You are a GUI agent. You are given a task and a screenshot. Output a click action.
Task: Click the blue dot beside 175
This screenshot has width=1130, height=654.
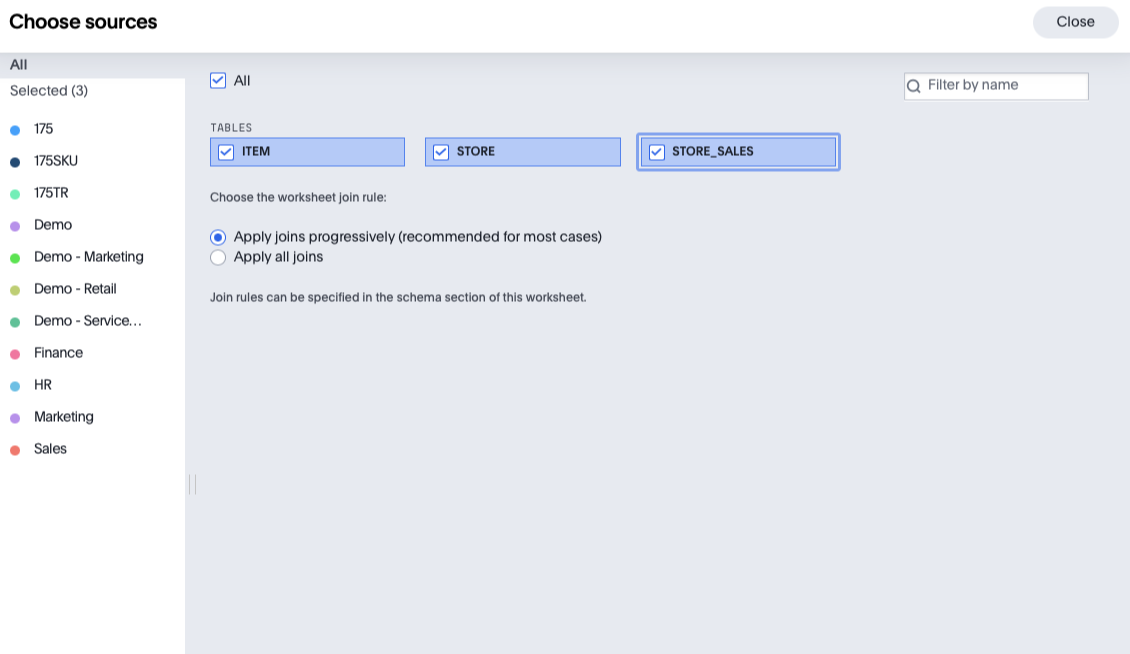(x=15, y=130)
